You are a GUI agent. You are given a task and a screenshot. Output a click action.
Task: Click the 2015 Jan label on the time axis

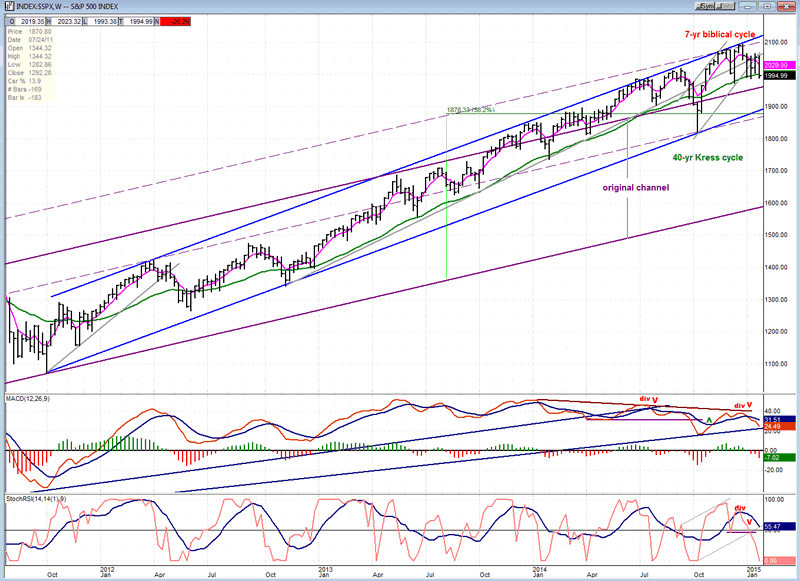coord(752,571)
